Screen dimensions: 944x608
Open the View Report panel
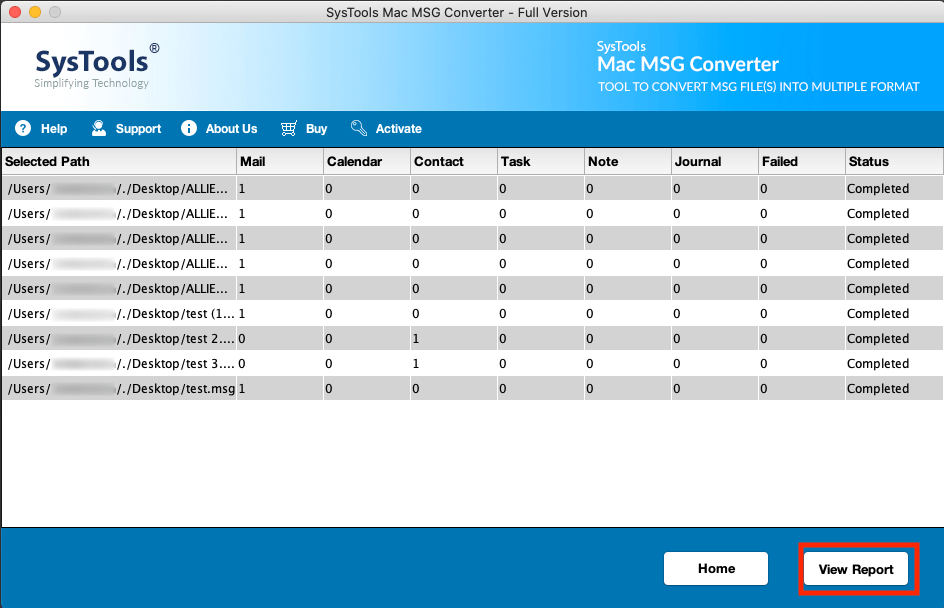coord(856,568)
